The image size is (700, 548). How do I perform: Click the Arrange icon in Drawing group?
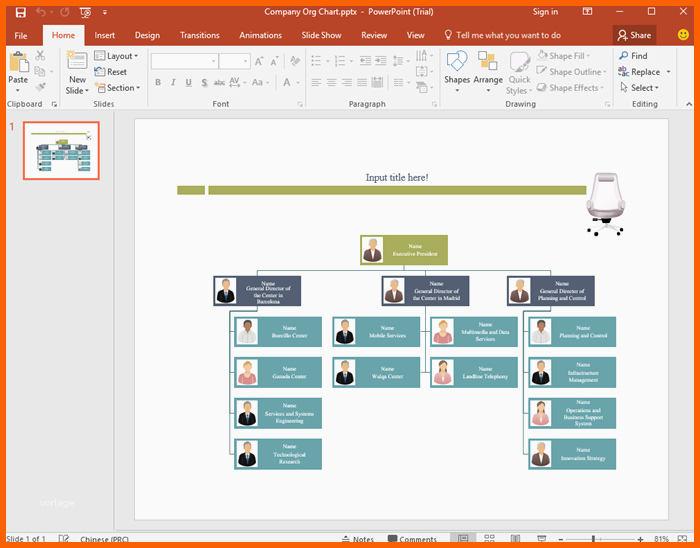click(x=488, y=68)
